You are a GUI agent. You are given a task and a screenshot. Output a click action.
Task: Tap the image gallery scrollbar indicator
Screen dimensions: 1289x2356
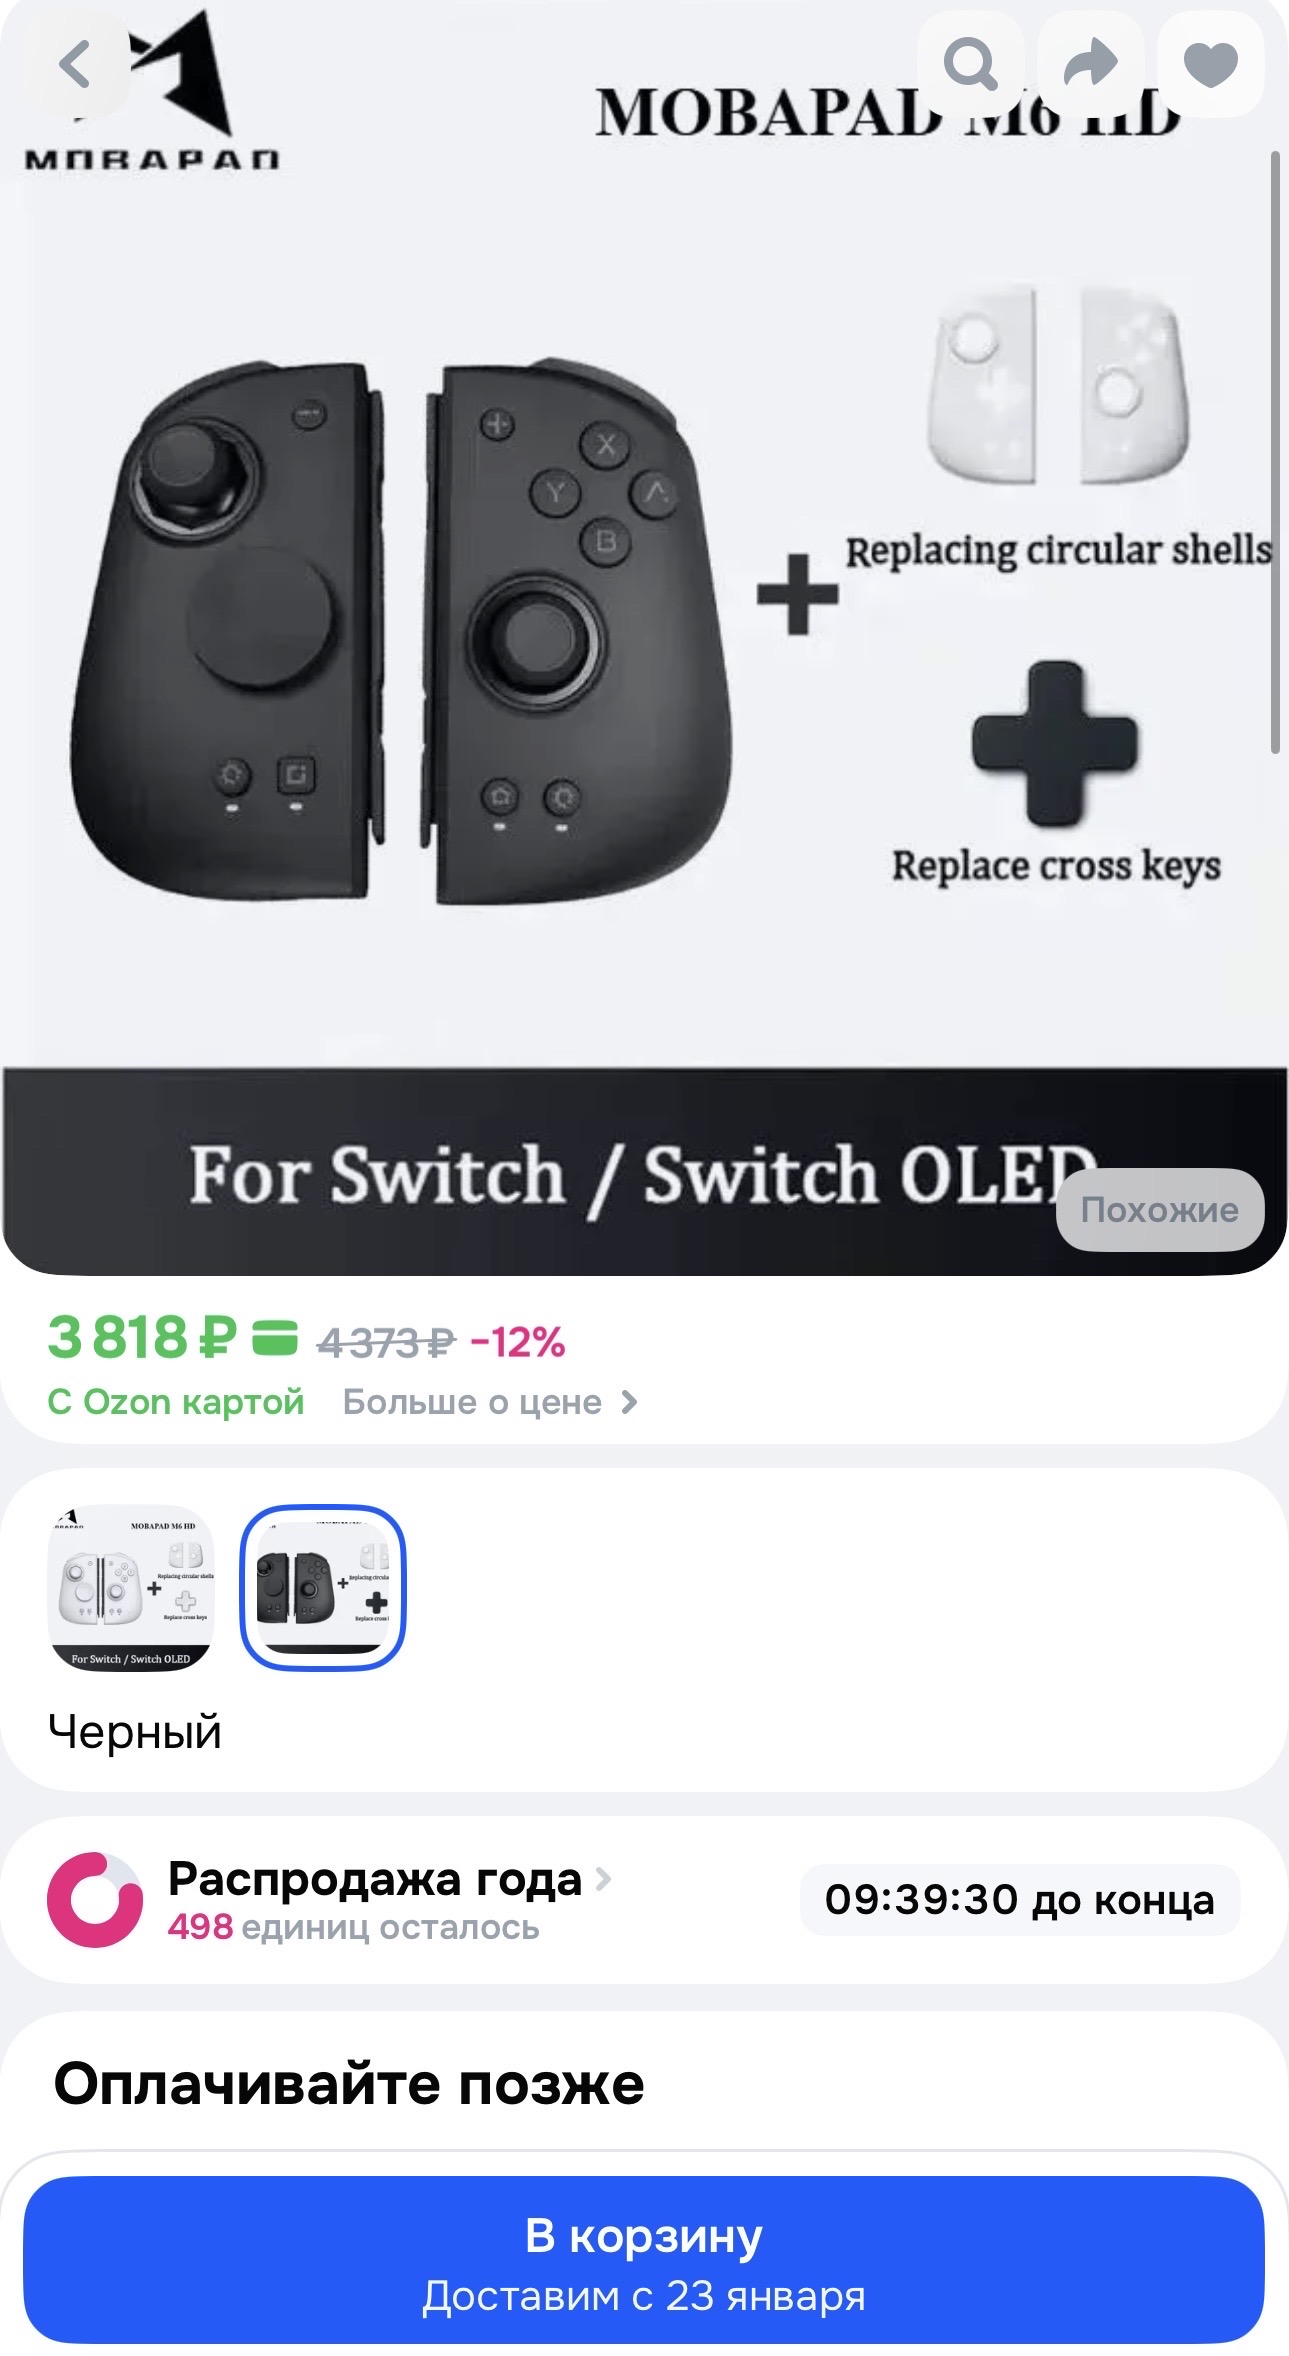click(1275, 450)
